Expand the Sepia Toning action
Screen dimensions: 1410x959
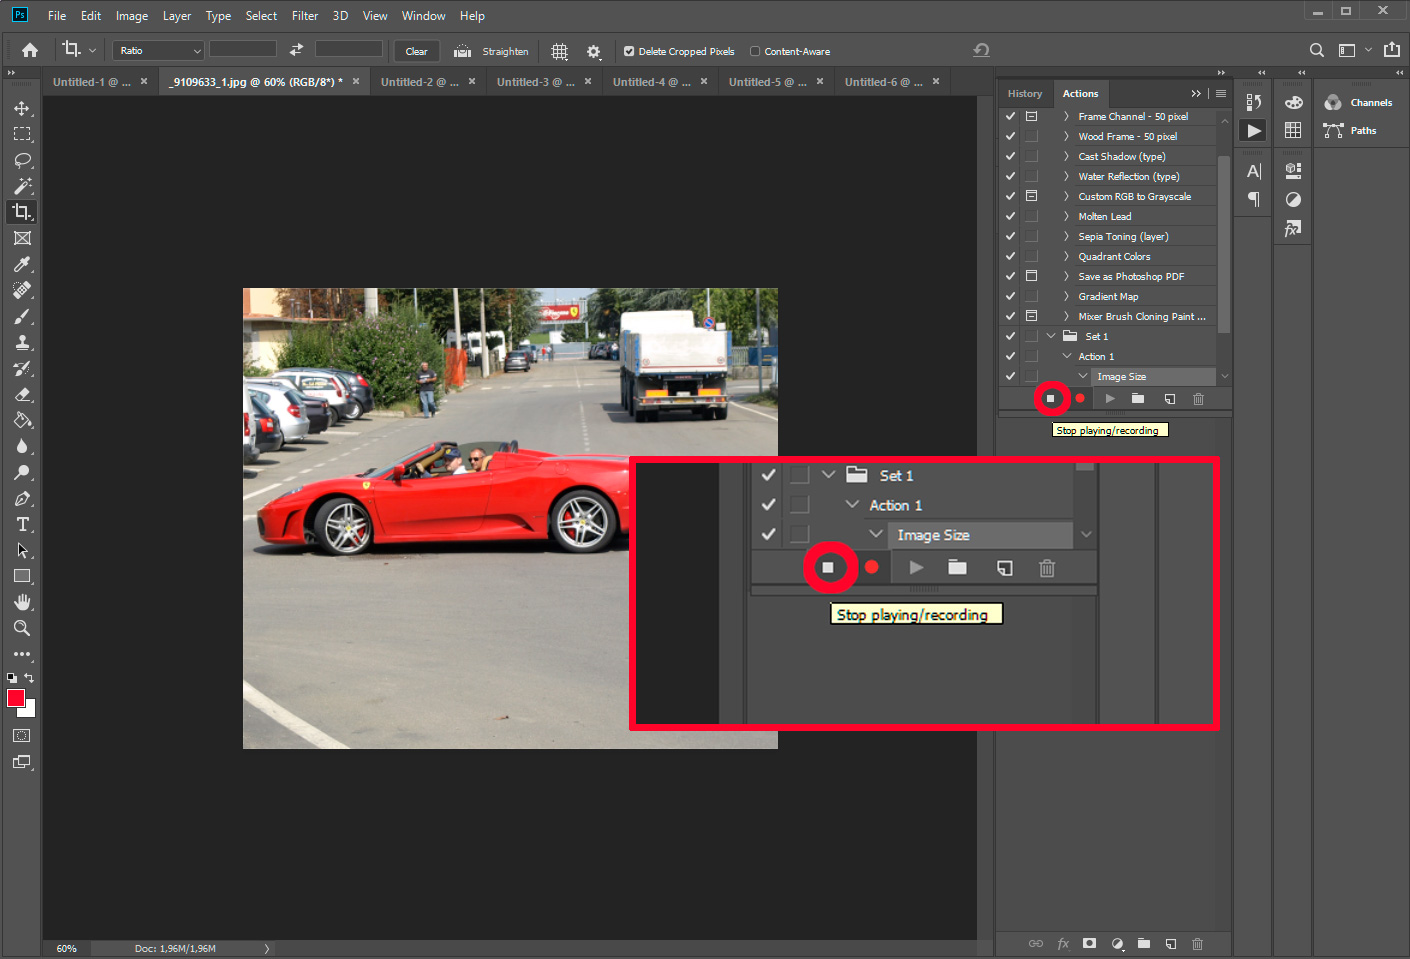pyautogui.click(x=1064, y=236)
